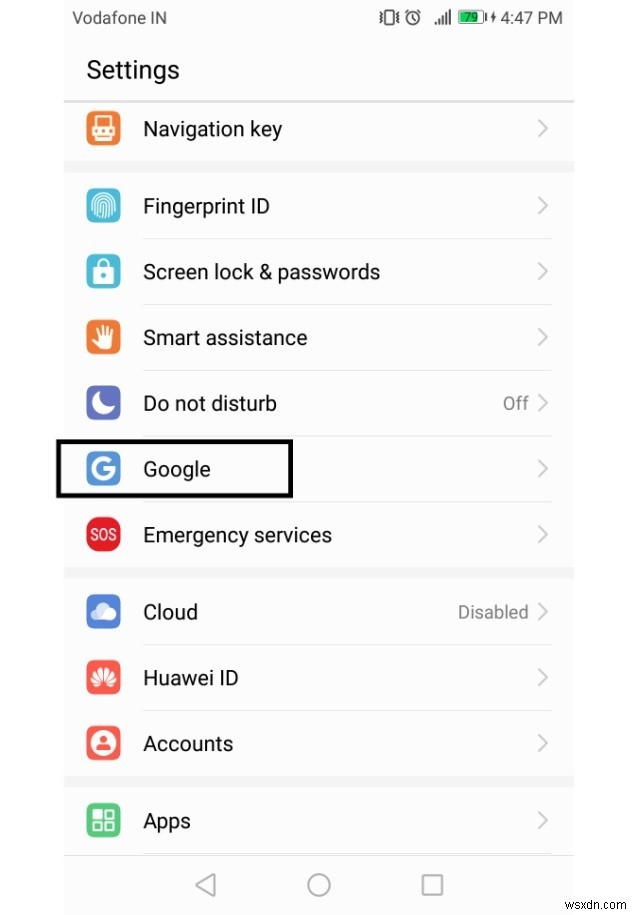Viewport: 638px width, 915px height.
Task: Tap the Accounts person icon
Action: coord(103,744)
